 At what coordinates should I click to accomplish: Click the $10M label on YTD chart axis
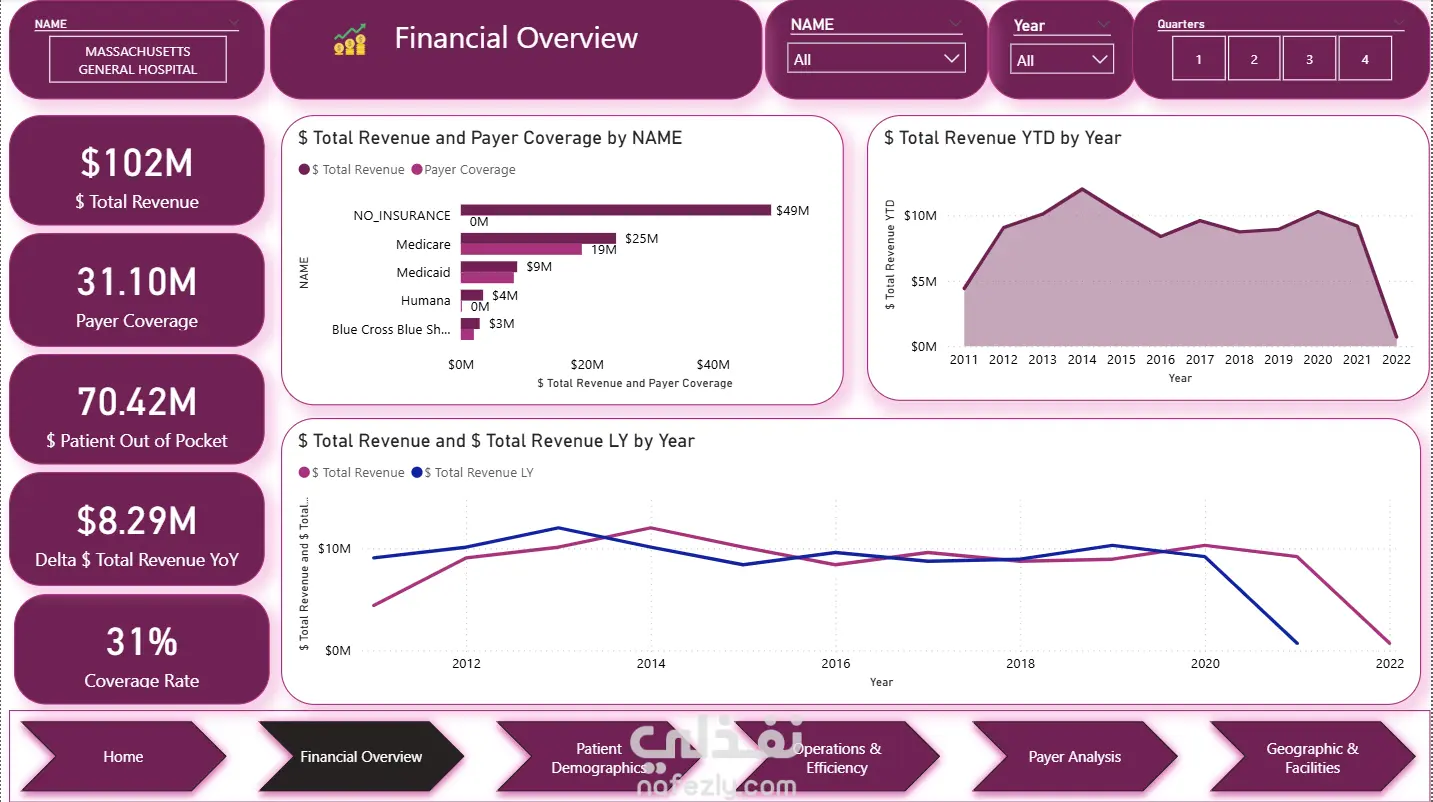click(920, 216)
